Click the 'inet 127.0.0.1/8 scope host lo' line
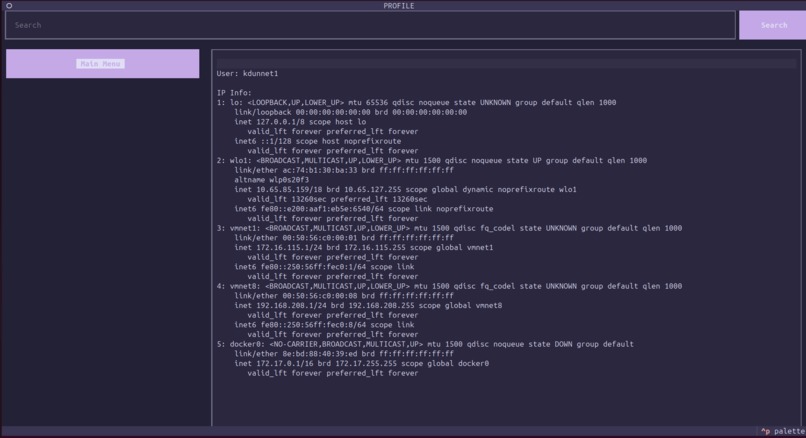The height and width of the screenshot is (438, 806). point(300,122)
